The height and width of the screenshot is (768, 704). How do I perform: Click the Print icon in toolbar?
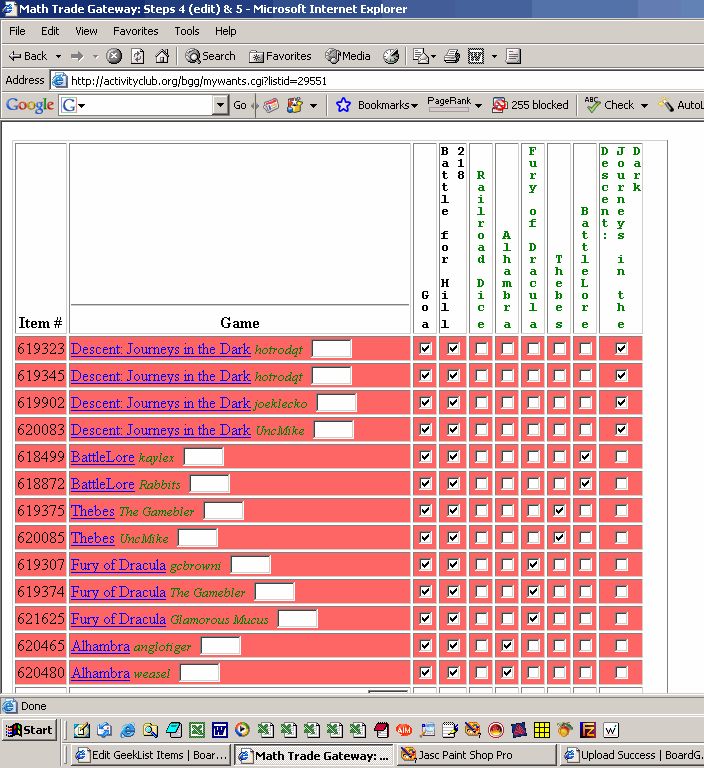(452, 56)
